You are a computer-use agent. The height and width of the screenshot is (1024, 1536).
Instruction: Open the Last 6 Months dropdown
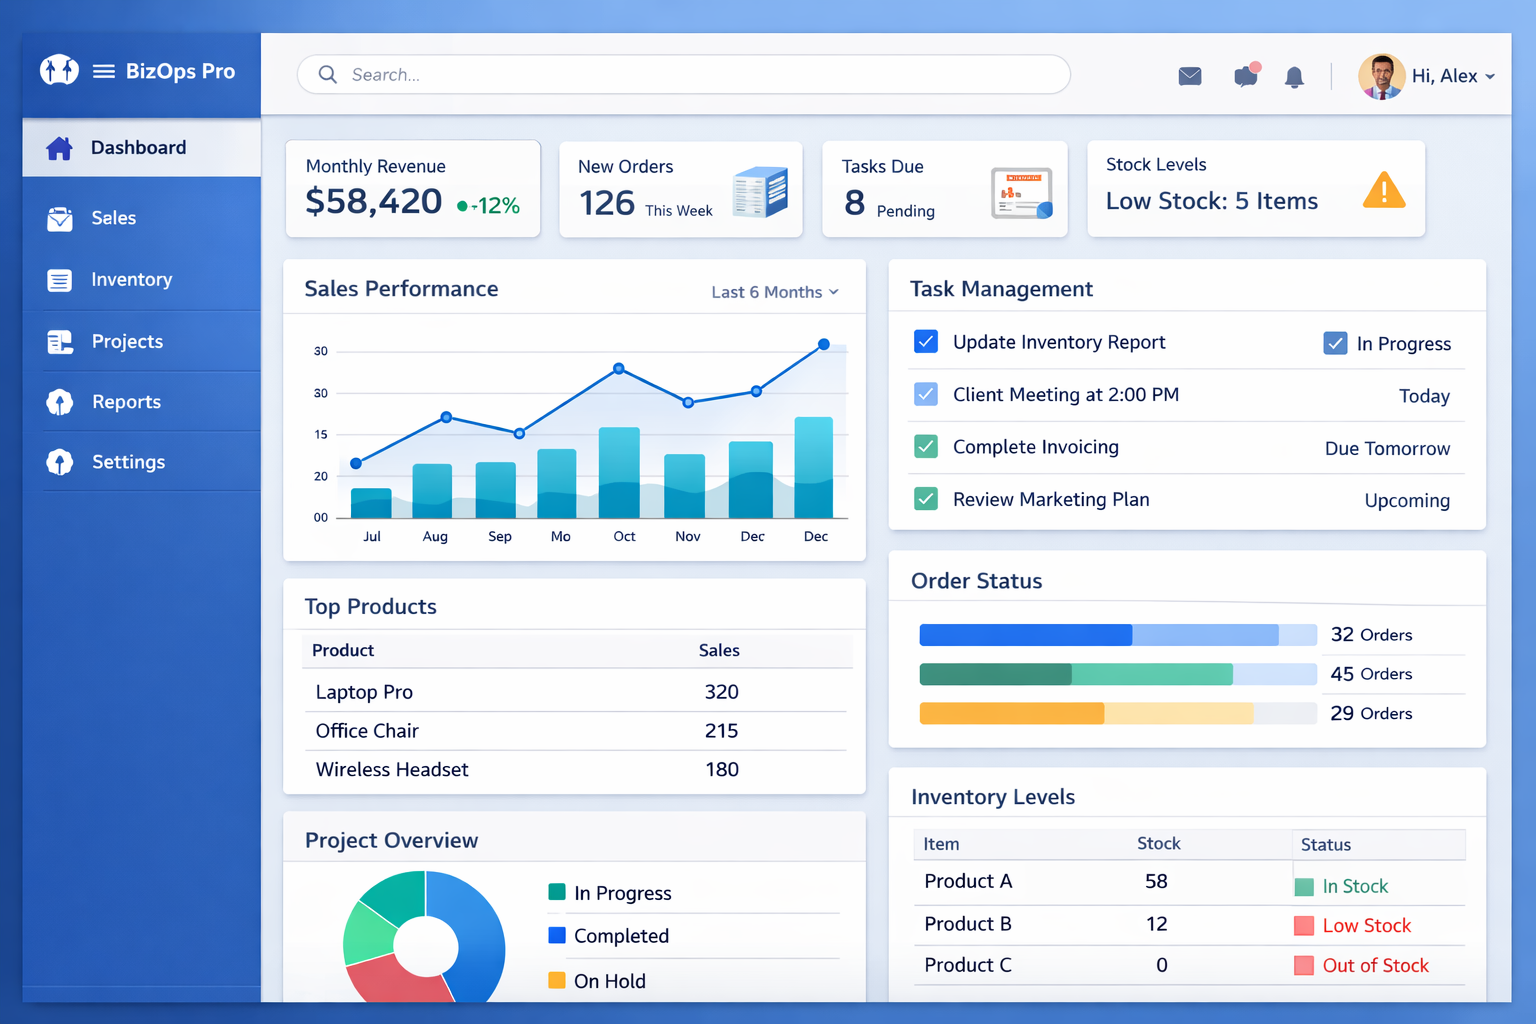(775, 292)
